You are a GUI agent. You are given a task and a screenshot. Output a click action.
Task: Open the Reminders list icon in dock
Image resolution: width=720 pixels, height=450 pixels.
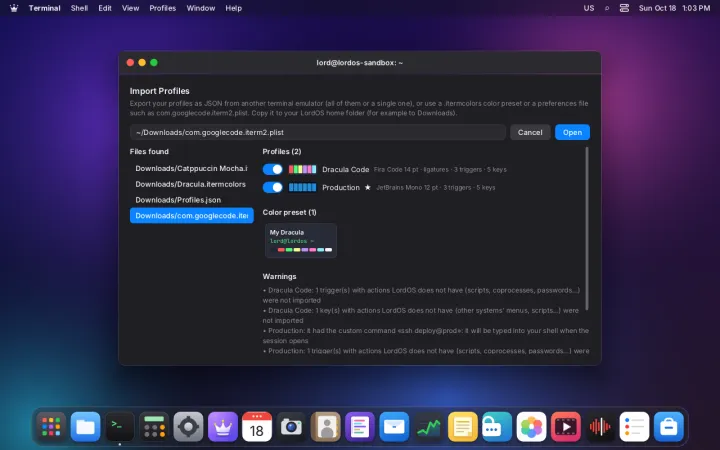pos(634,427)
